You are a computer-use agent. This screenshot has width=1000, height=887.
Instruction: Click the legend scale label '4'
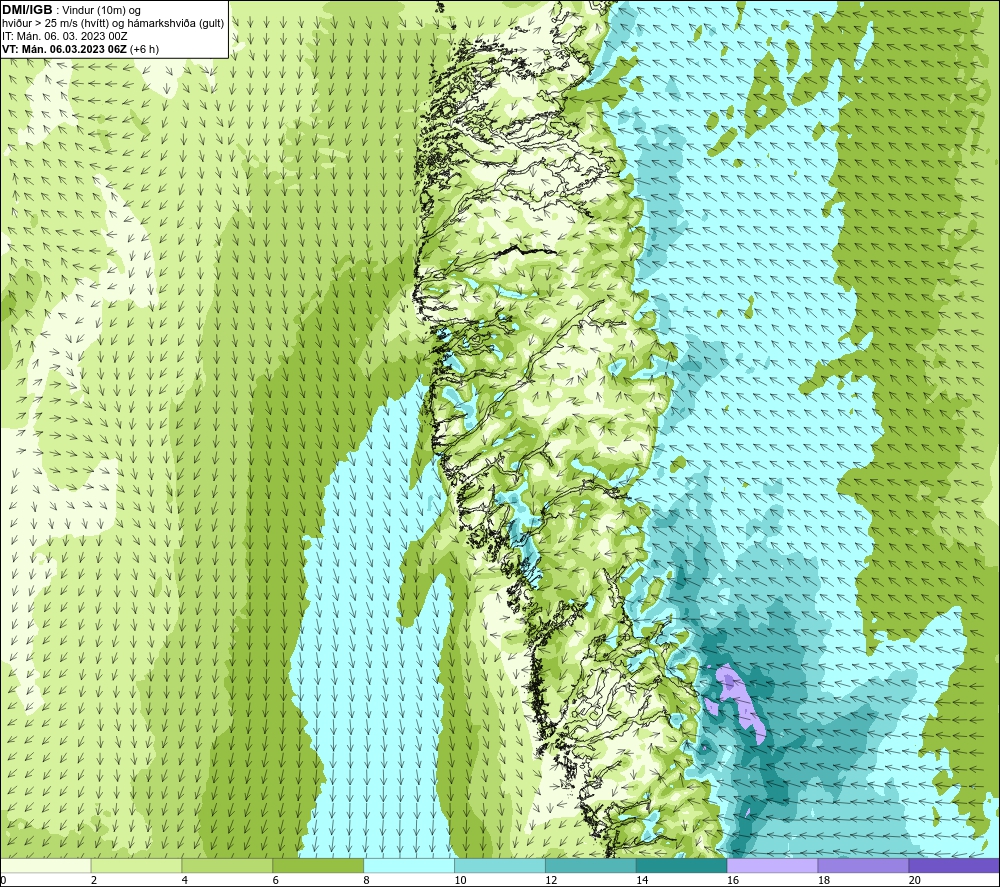185,880
